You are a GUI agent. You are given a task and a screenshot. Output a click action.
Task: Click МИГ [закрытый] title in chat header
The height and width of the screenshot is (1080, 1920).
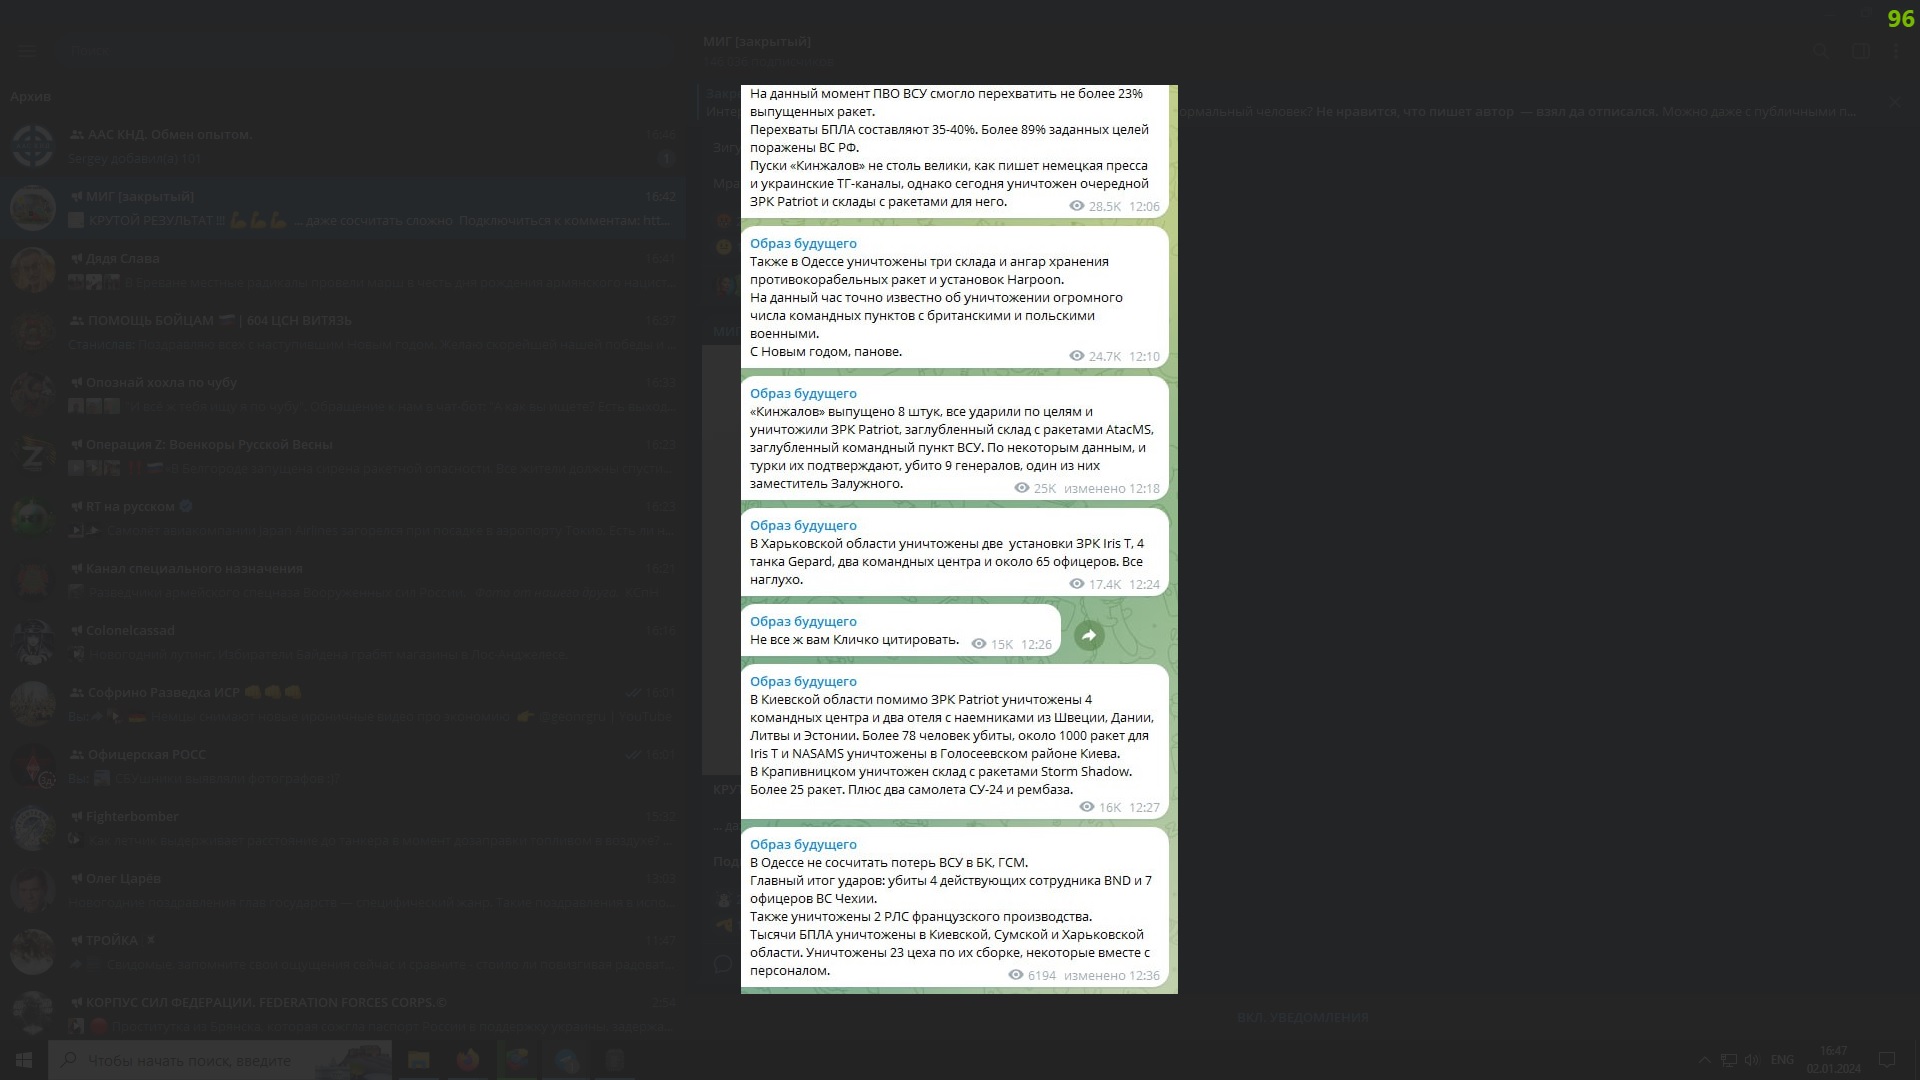[x=756, y=41]
